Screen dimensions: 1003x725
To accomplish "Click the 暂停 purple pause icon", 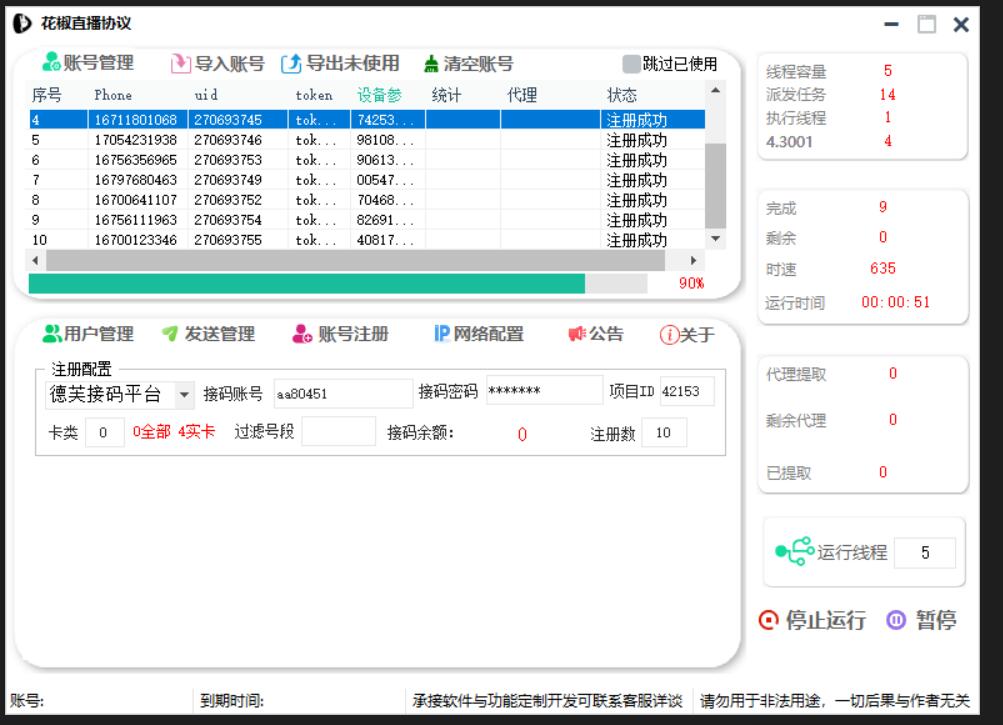I will pos(896,621).
